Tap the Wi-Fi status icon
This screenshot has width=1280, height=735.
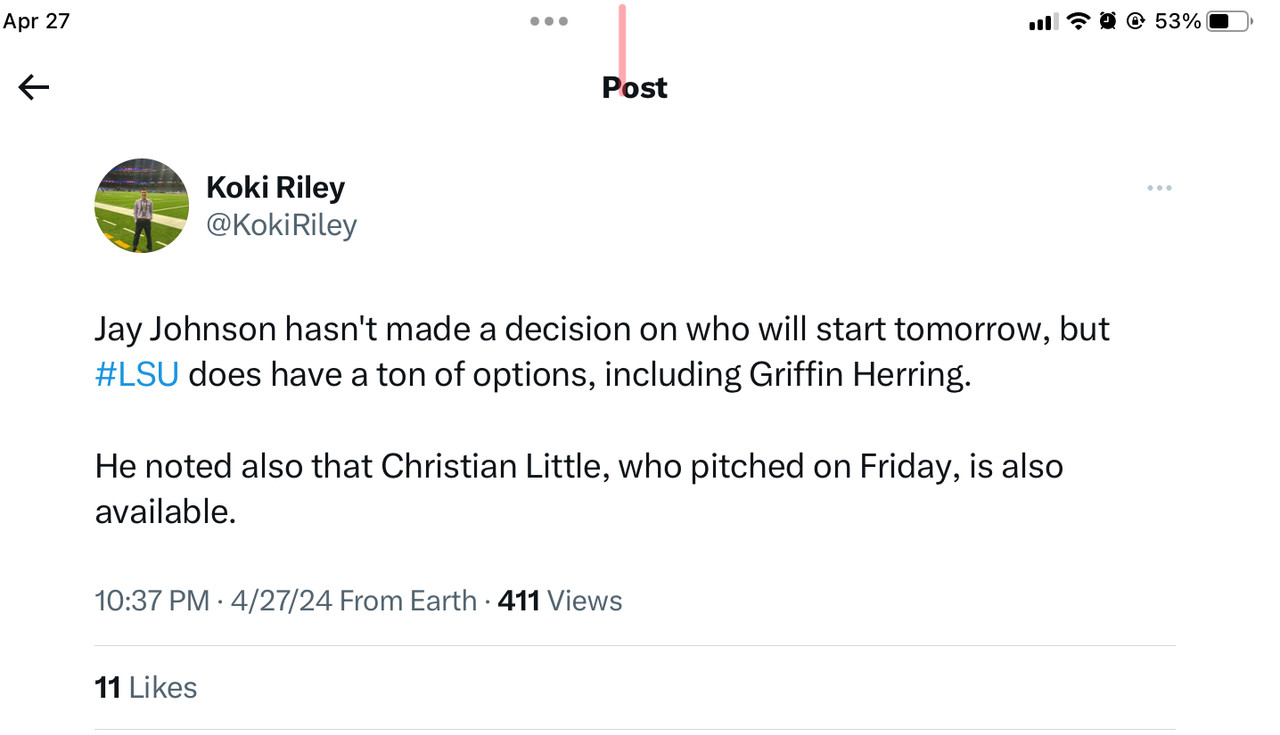pos(1077,21)
